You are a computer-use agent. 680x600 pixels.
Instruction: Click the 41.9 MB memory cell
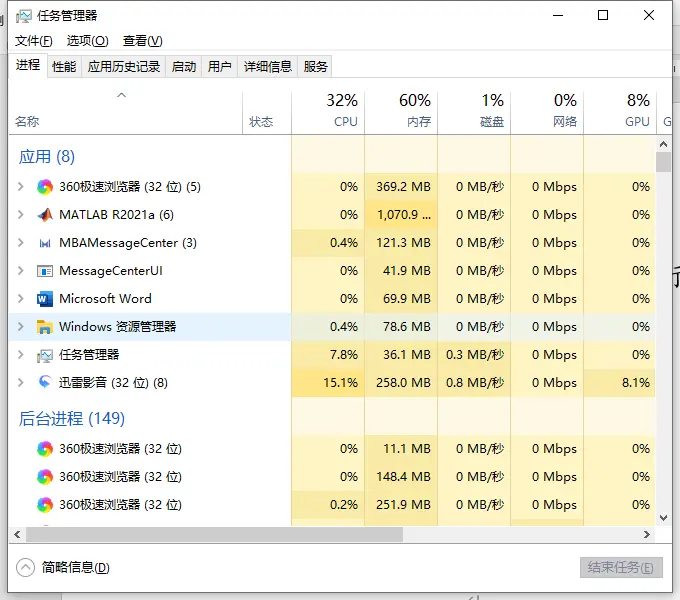[401, 271]
